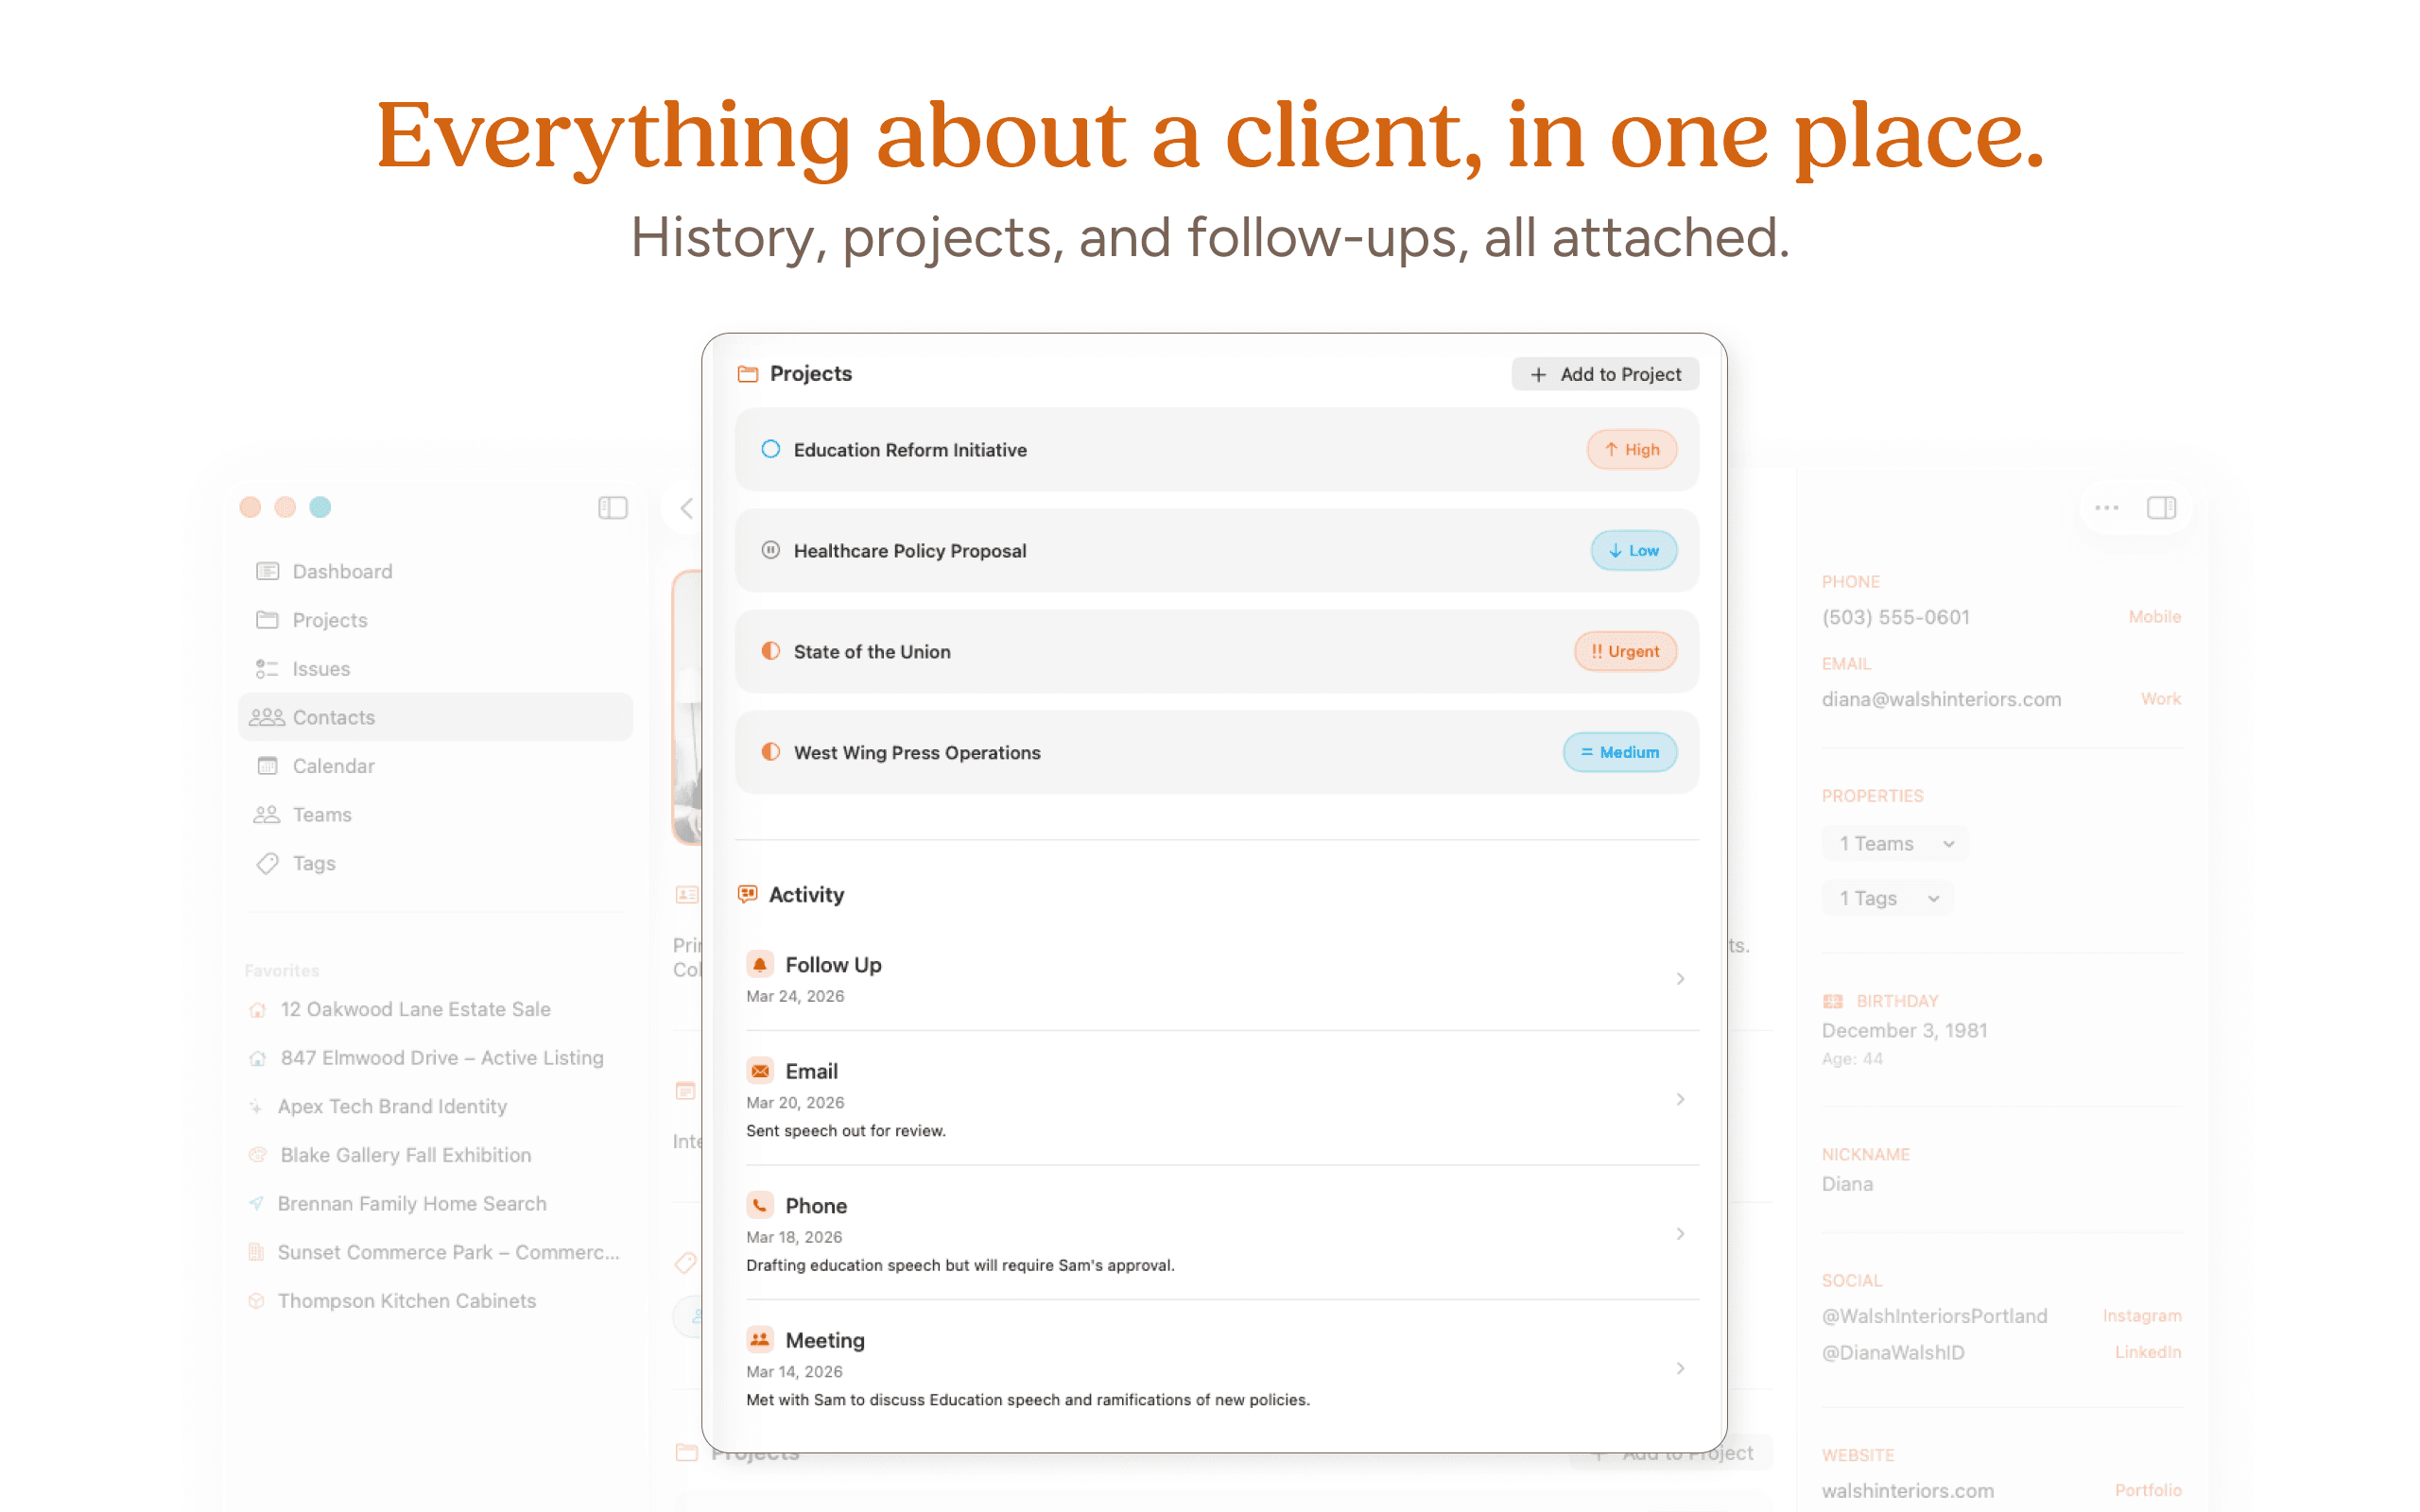The image size is (2420, 1512).
Task: Toggle paused status of Healthcare Policy Proposal
Action: (x=770, y=550)
